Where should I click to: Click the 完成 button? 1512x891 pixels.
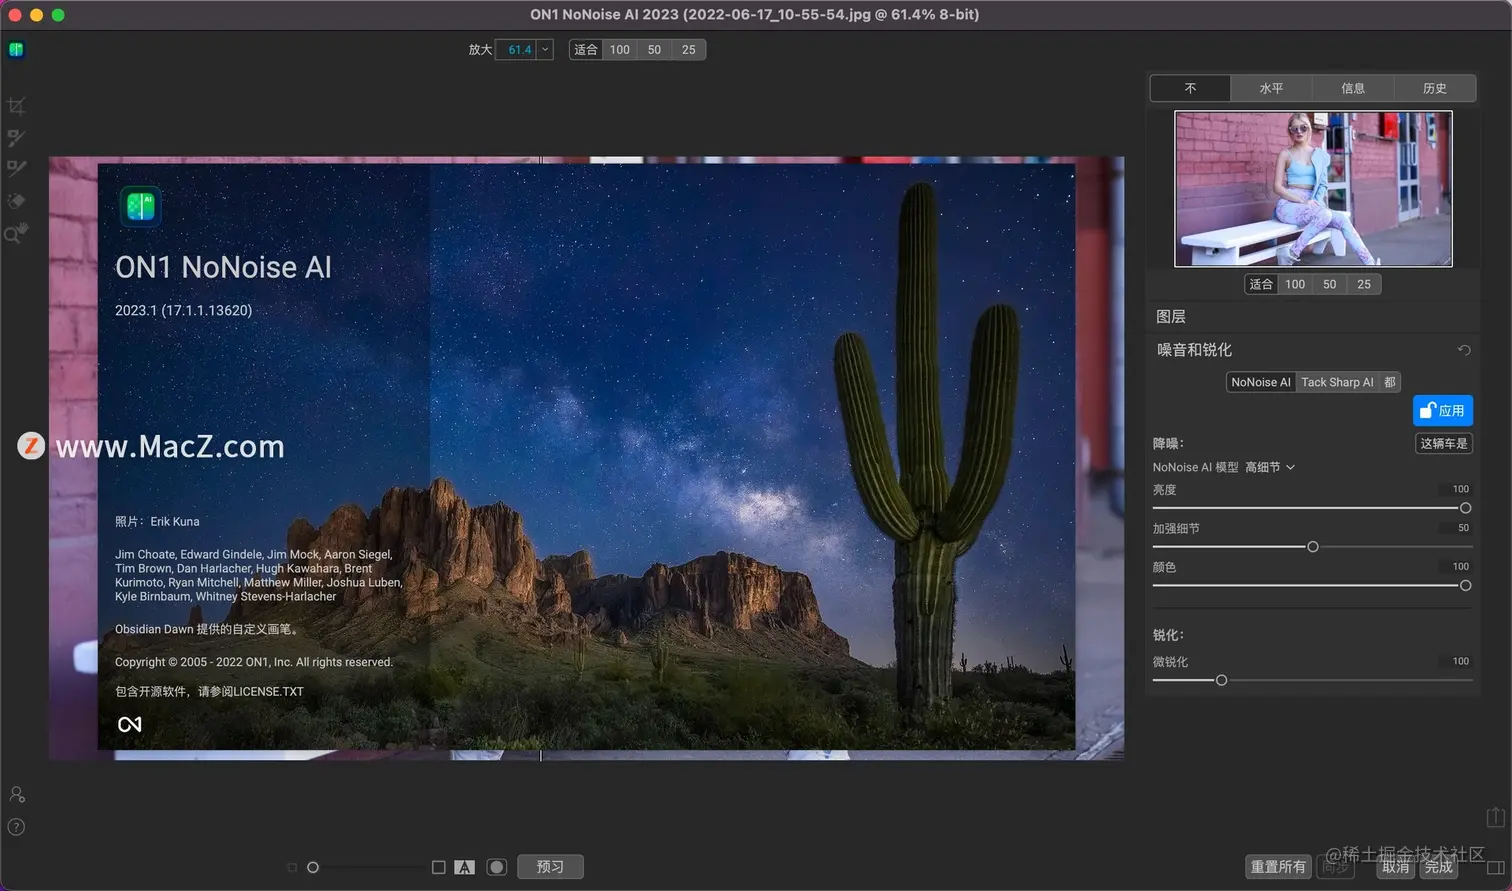point(1438,867)
